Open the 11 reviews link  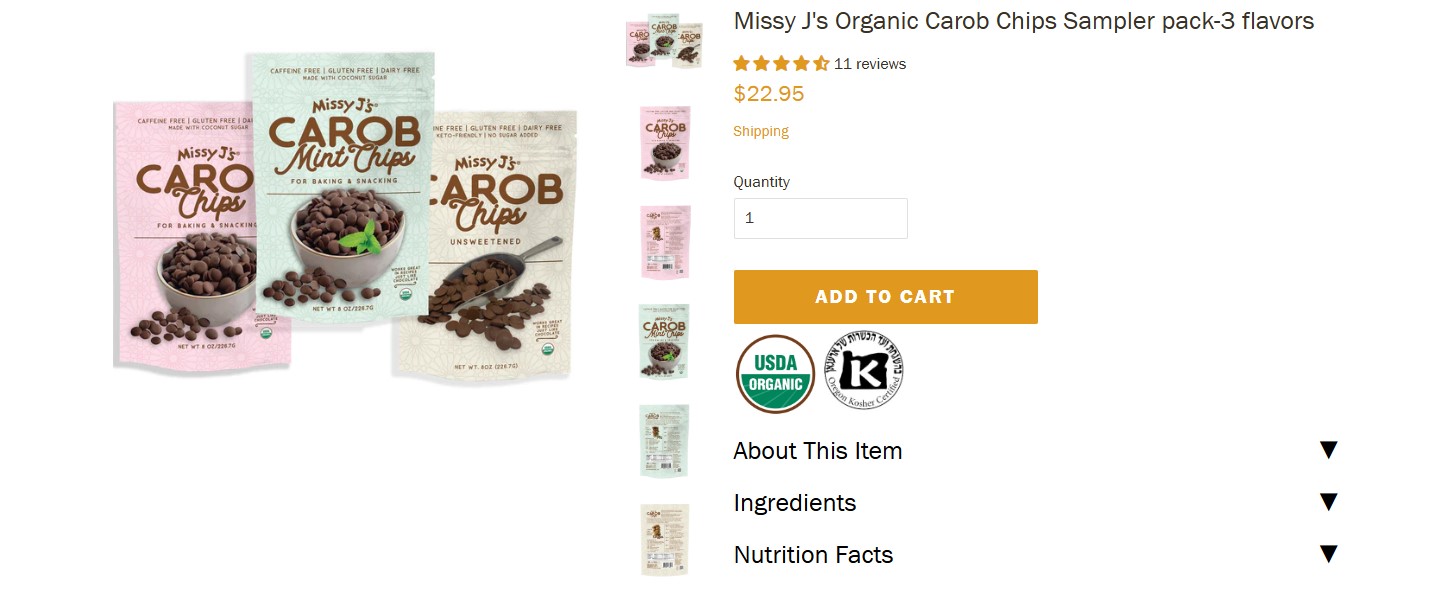(x=870, y=64)
